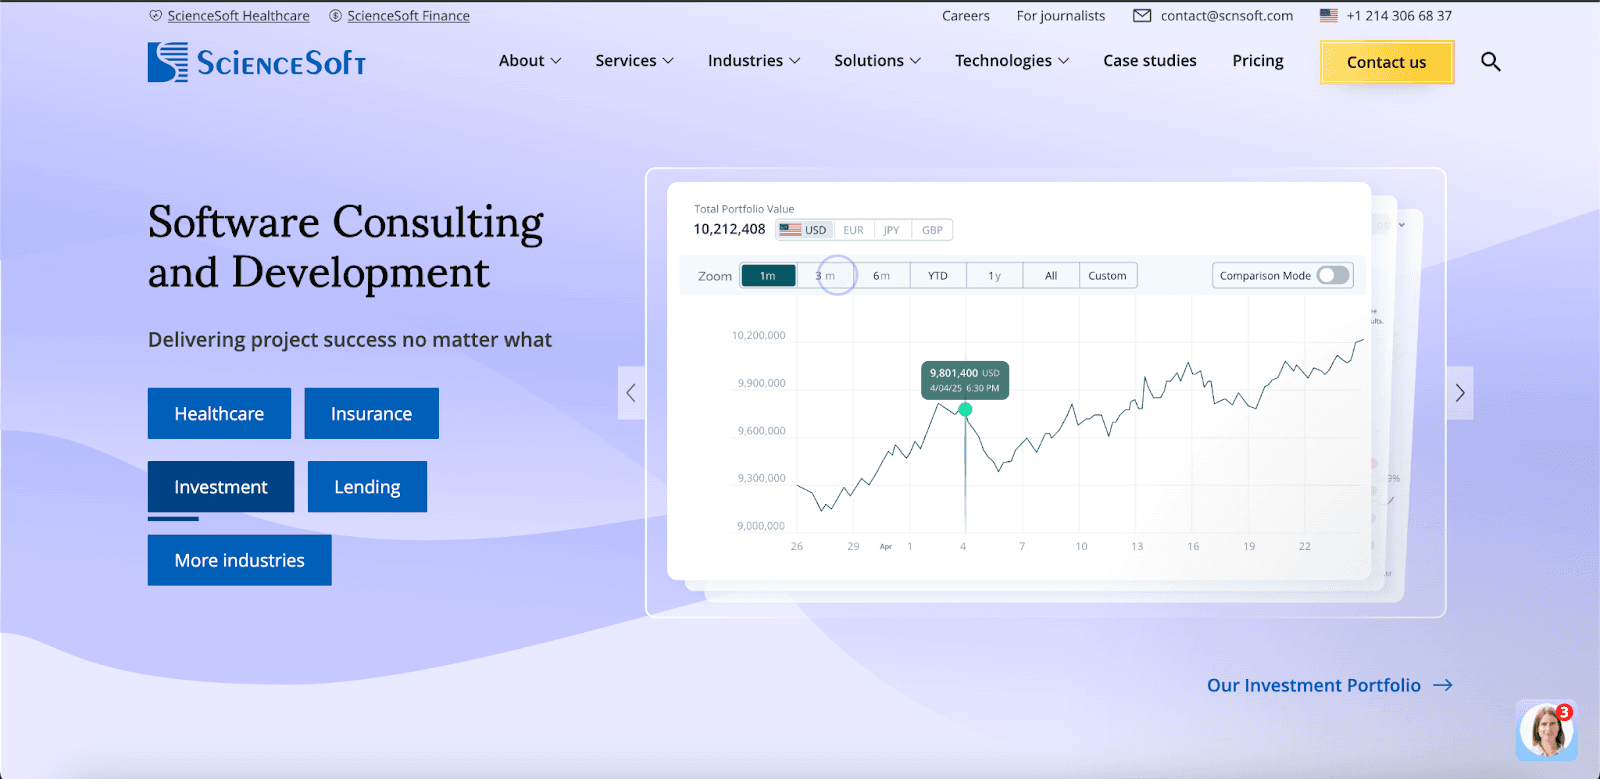Viewport: 1600px width, 779px height.
Task: Select the Investment industry button
Action: (x=221, y=487)
